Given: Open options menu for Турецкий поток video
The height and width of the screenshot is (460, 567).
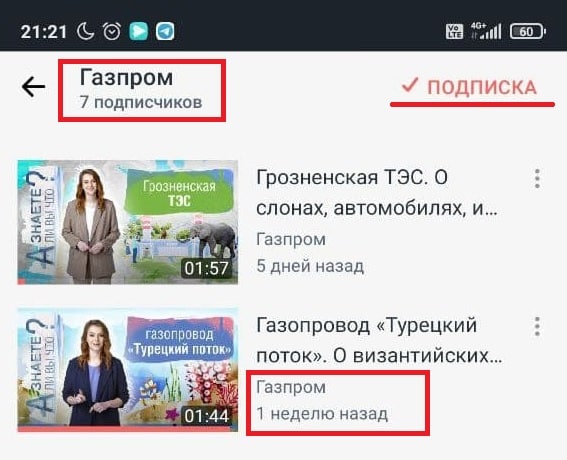Looking at the screenshot, I should coord(537,327).
